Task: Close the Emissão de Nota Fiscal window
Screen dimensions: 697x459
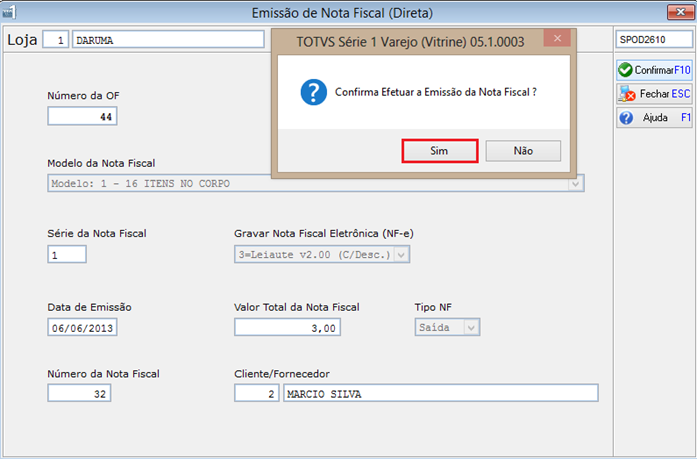Action: (680, 12)
